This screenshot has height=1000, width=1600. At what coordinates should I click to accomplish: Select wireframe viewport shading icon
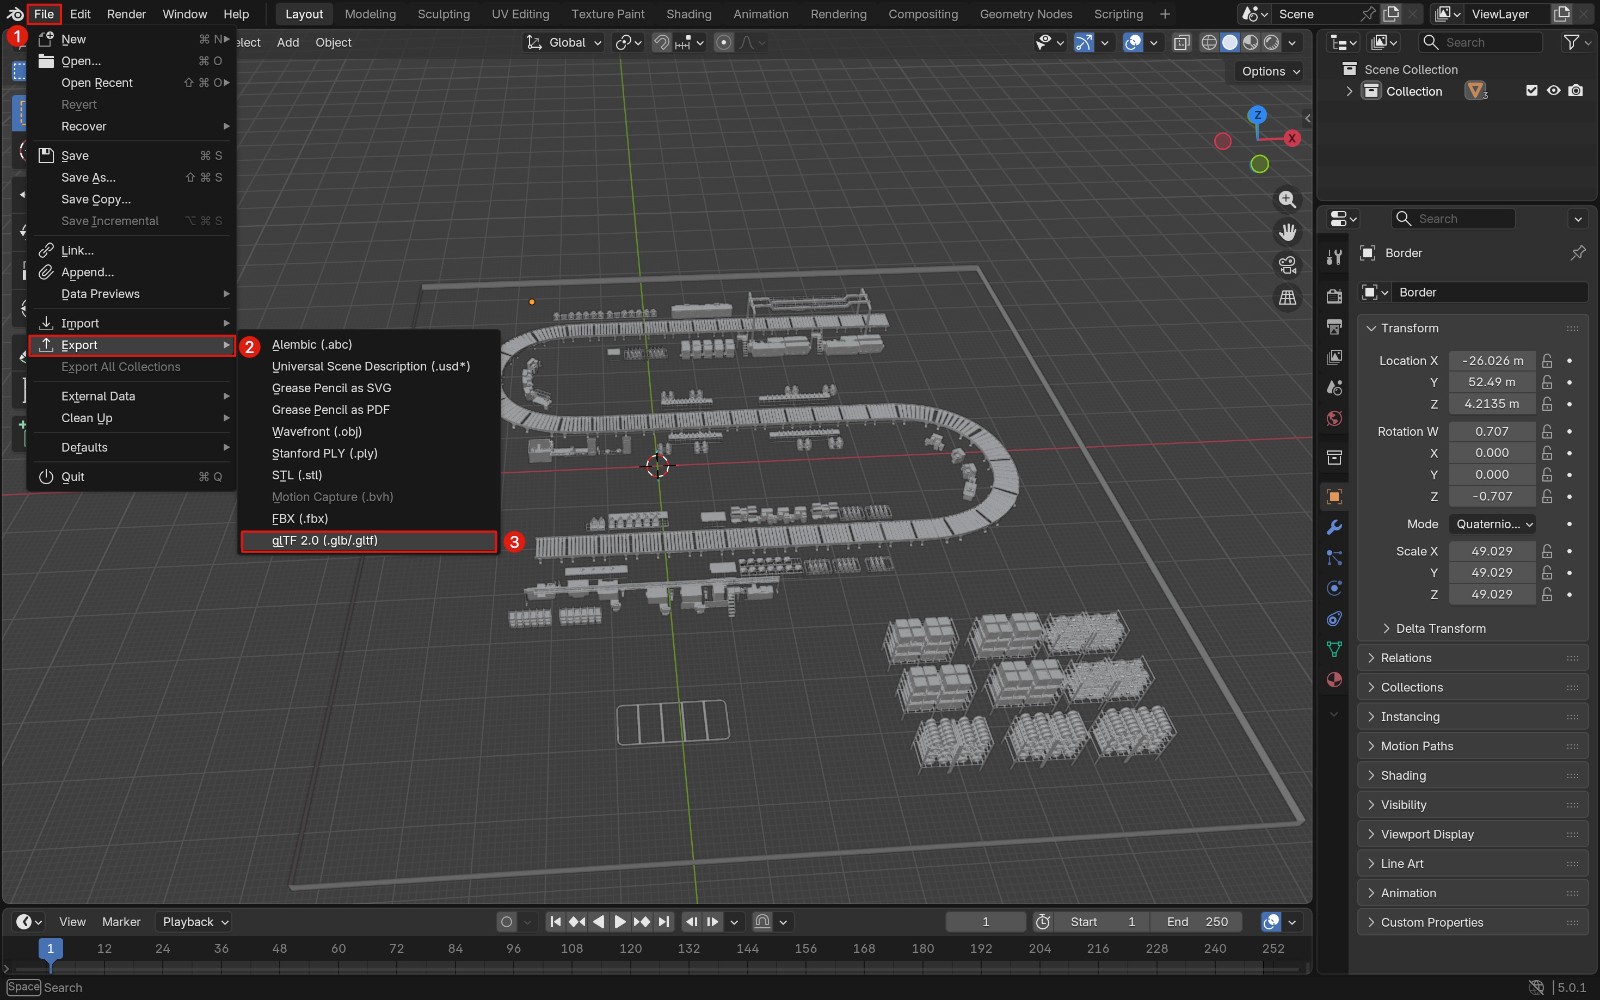(1209, 42)
